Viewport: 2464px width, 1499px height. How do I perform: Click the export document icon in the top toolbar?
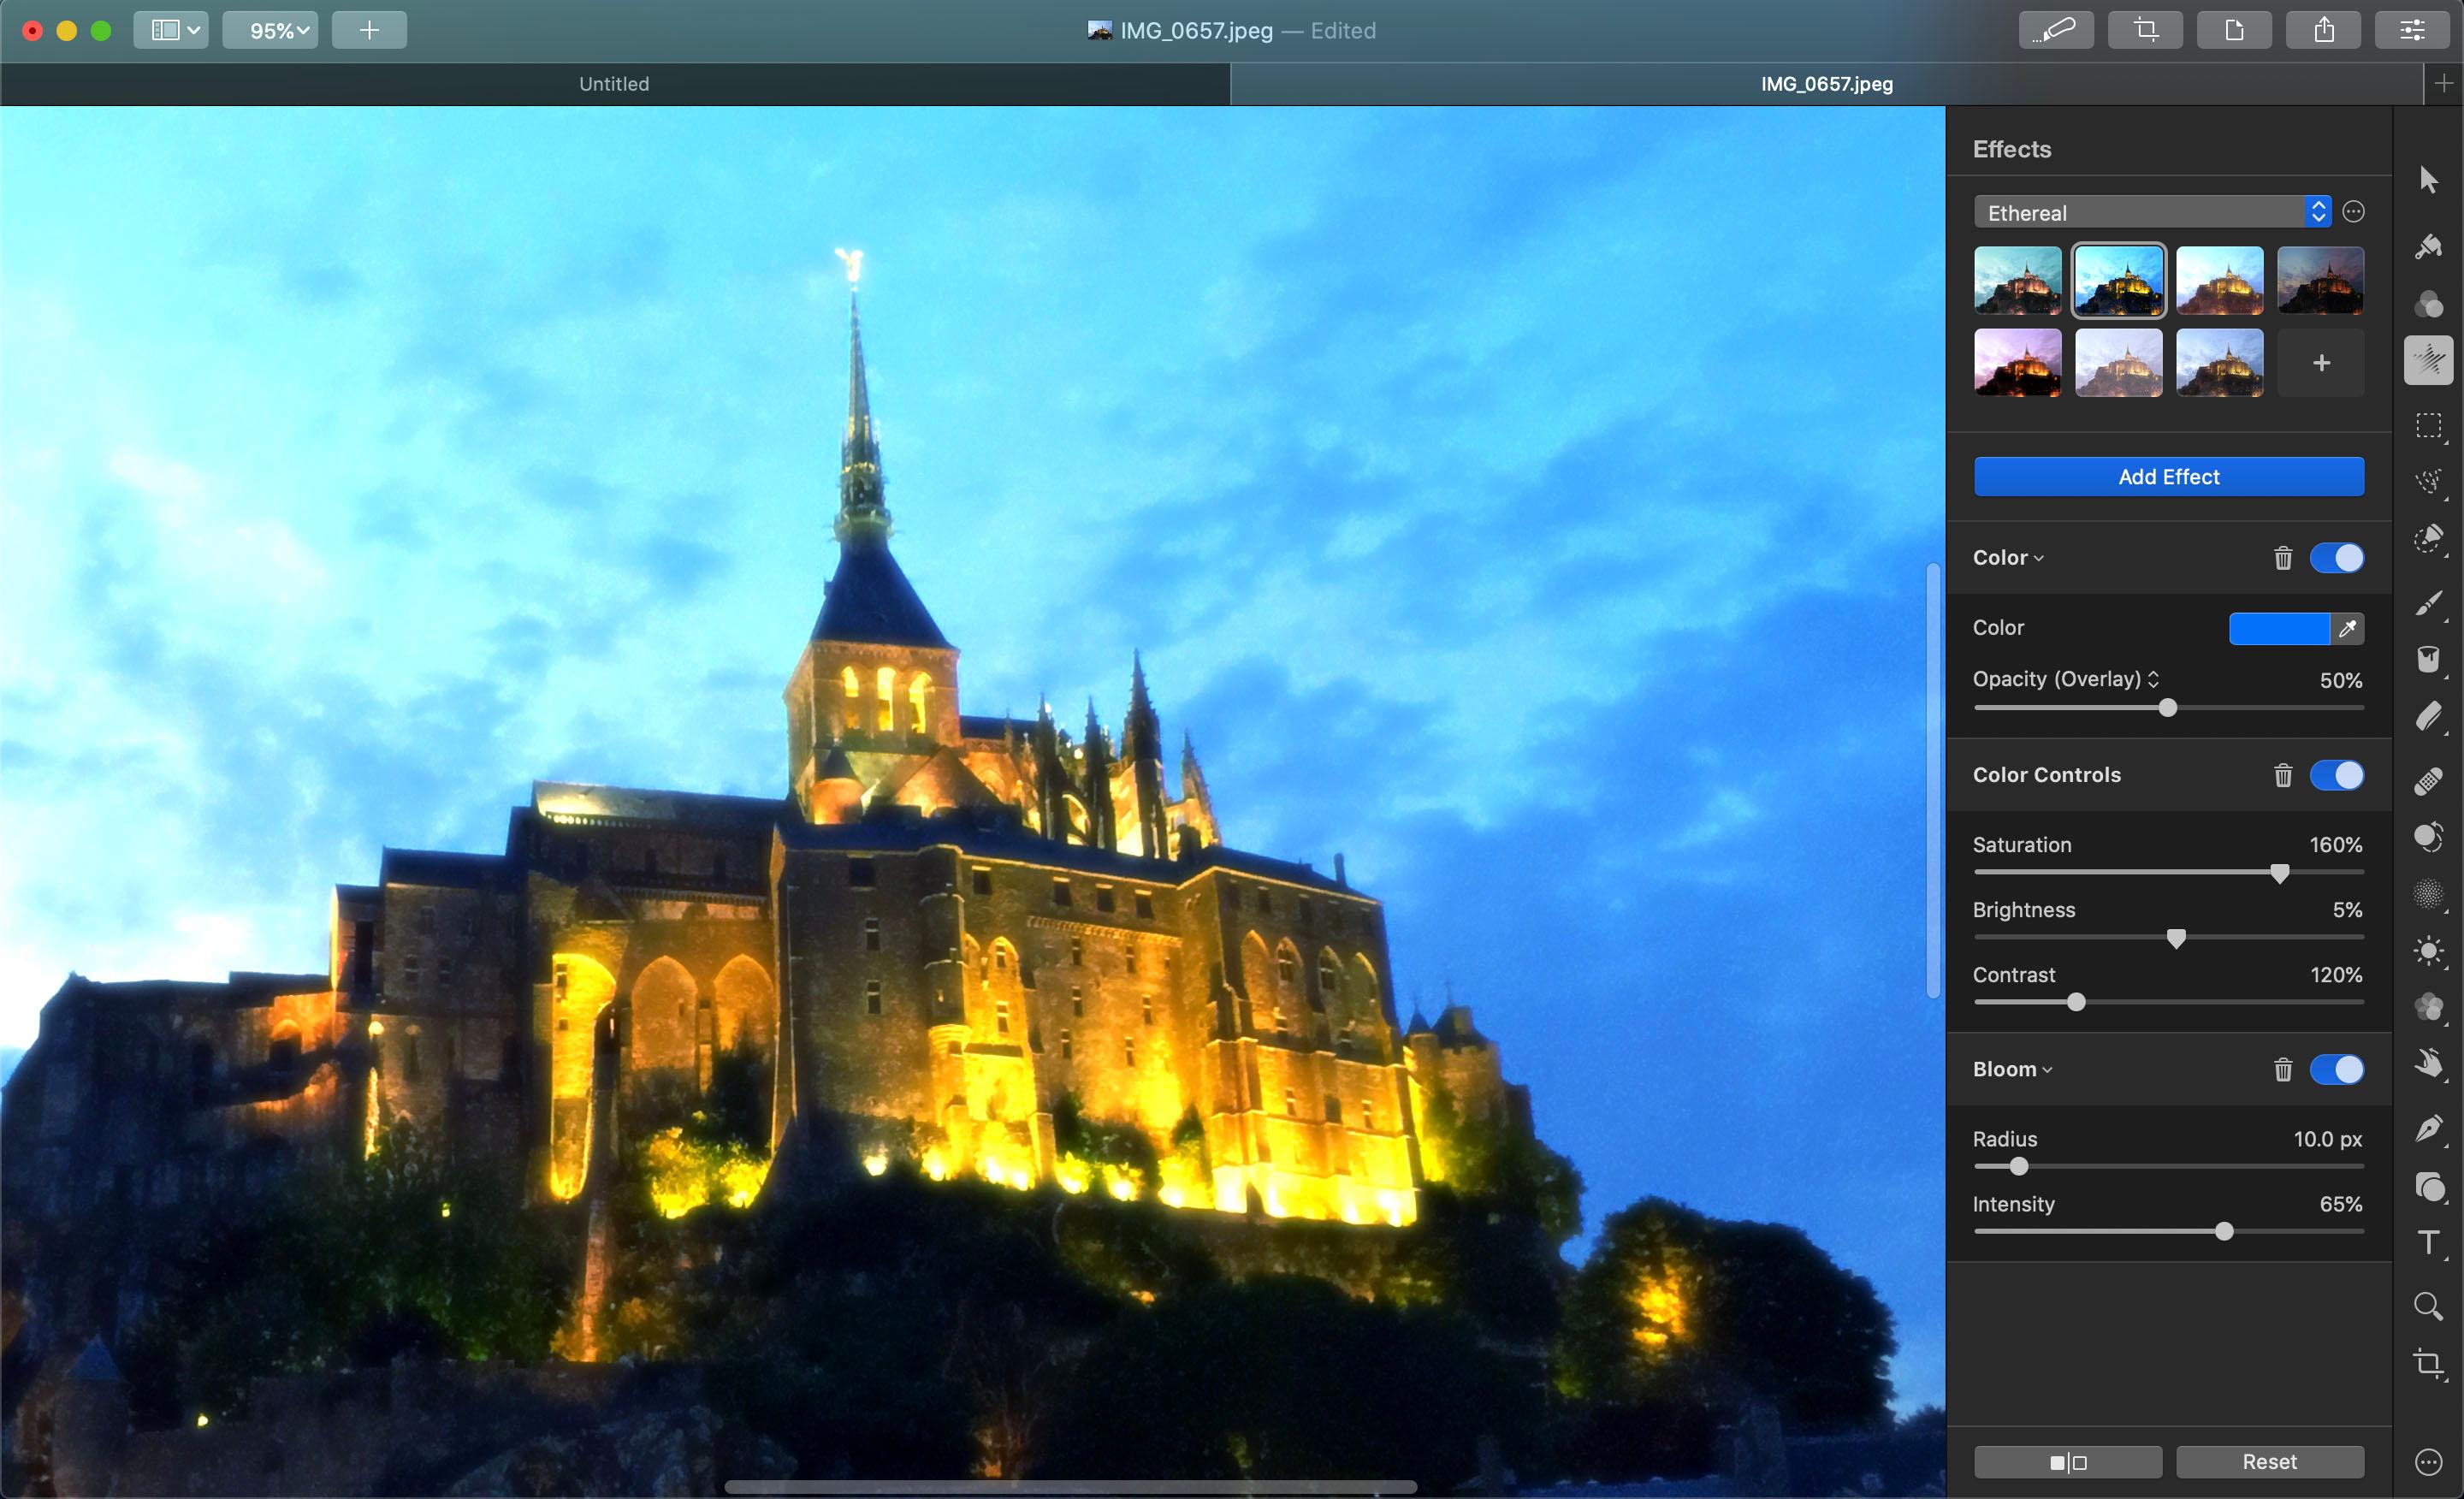(x=2234, y=30)
